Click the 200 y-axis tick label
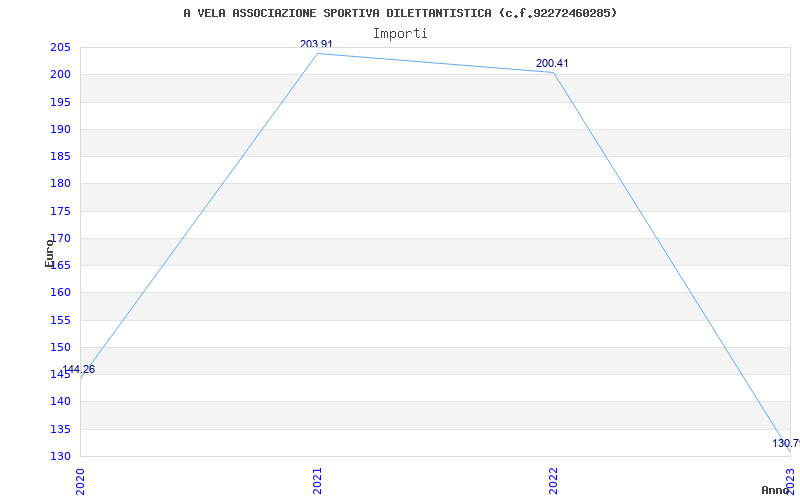Viewport: 800px width, 500px height. (60, 75)
